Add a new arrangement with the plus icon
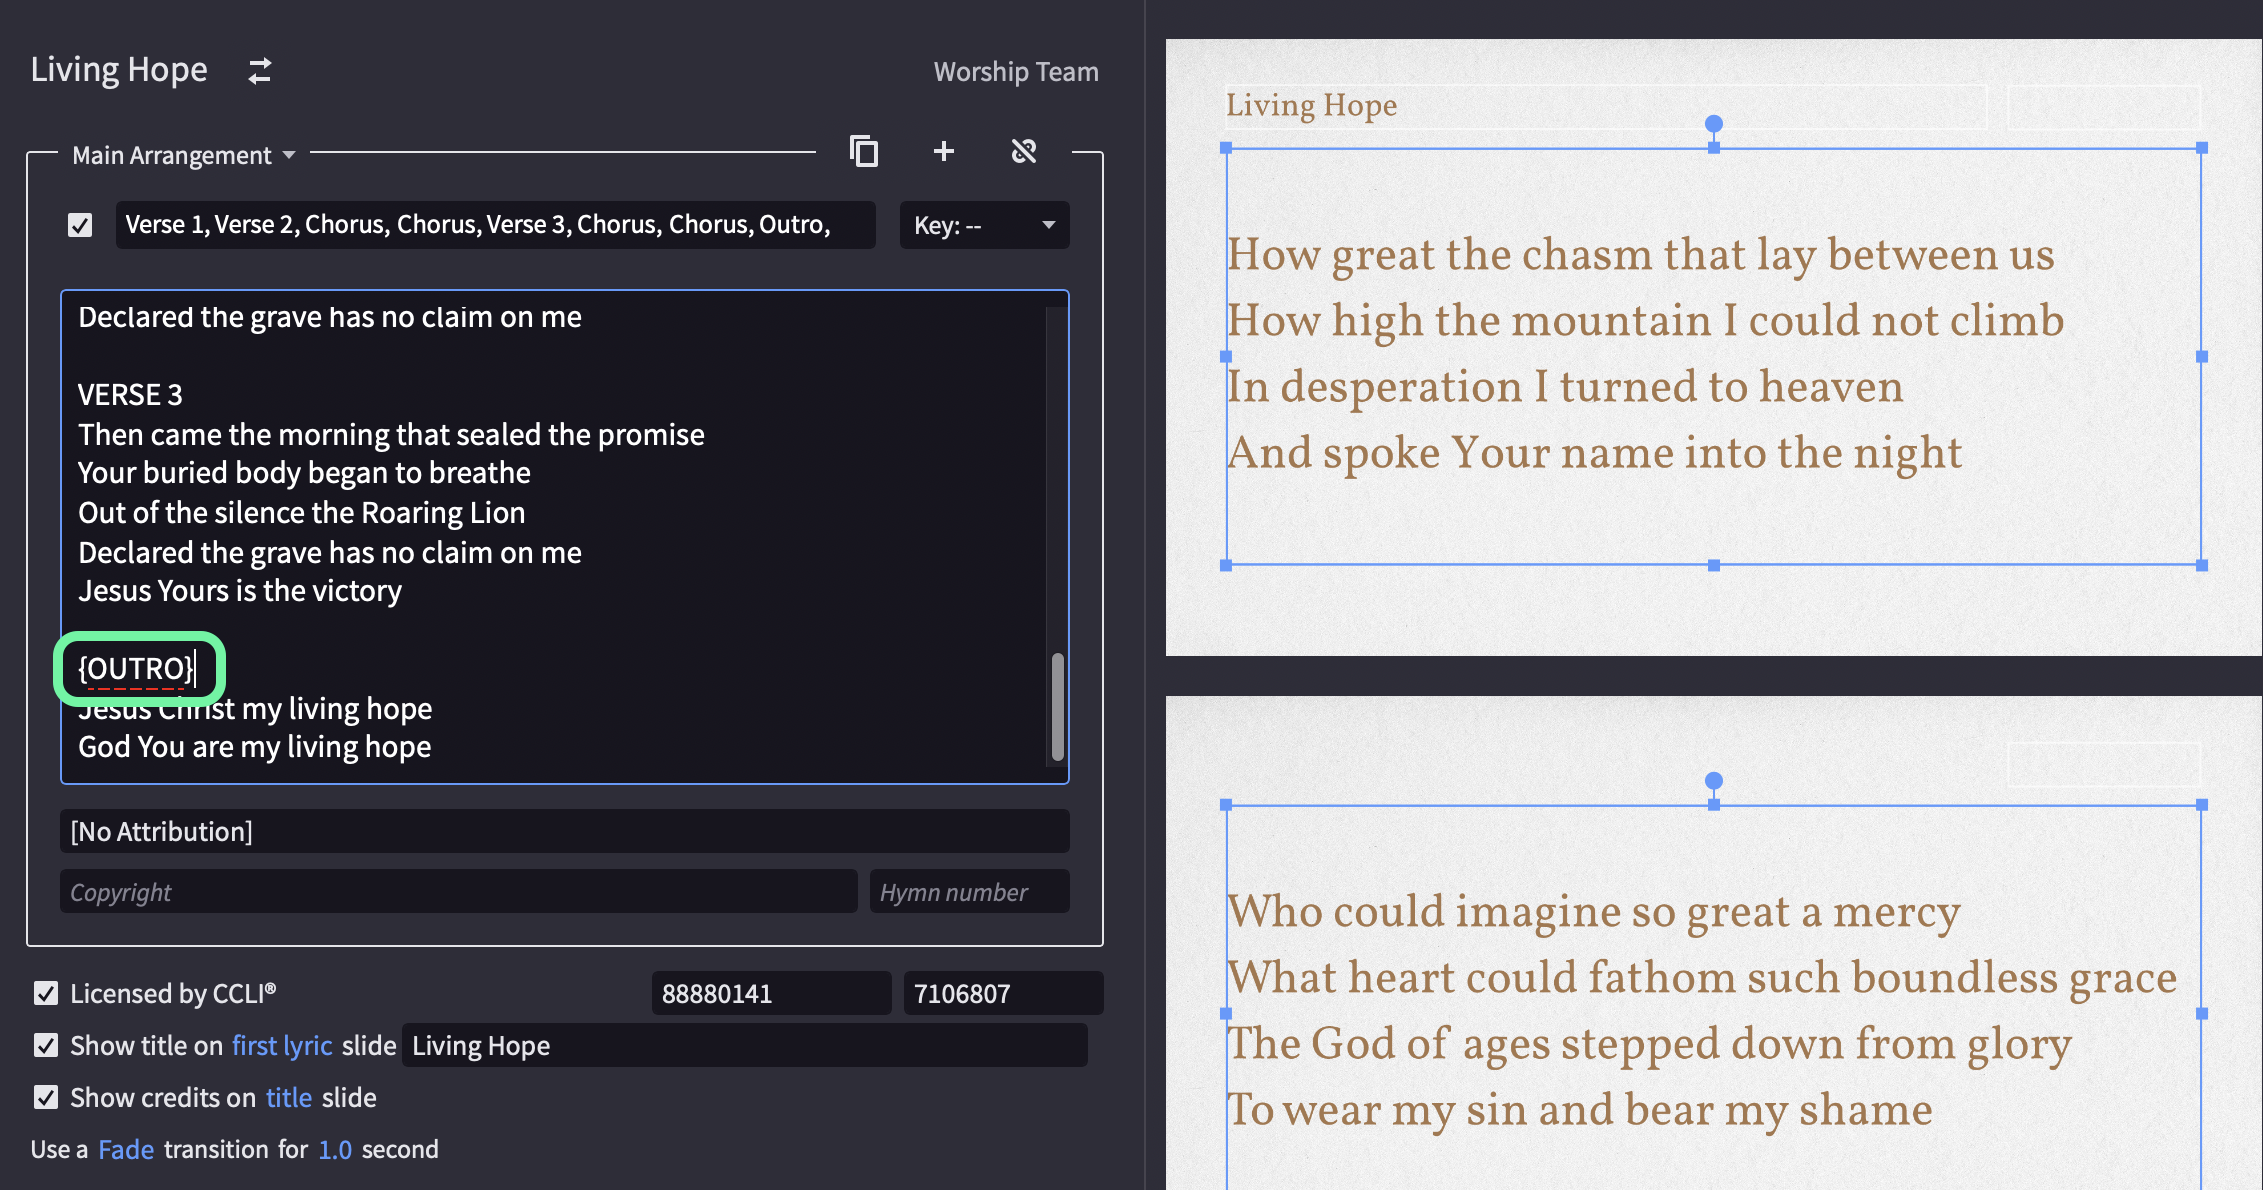The height and width of the screenshot is (1190, 2263). (943, 151)
